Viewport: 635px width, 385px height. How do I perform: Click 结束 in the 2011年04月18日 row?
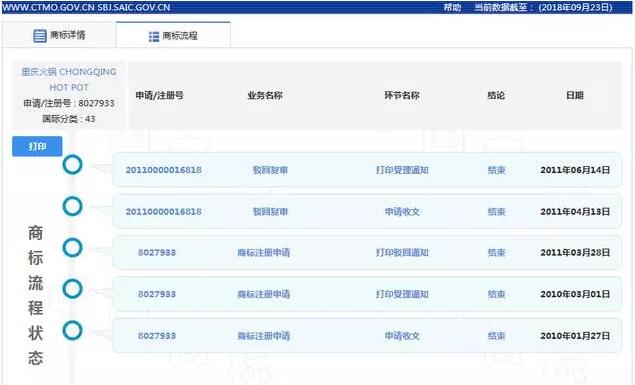pyautogui.click(x=496, y=211)
